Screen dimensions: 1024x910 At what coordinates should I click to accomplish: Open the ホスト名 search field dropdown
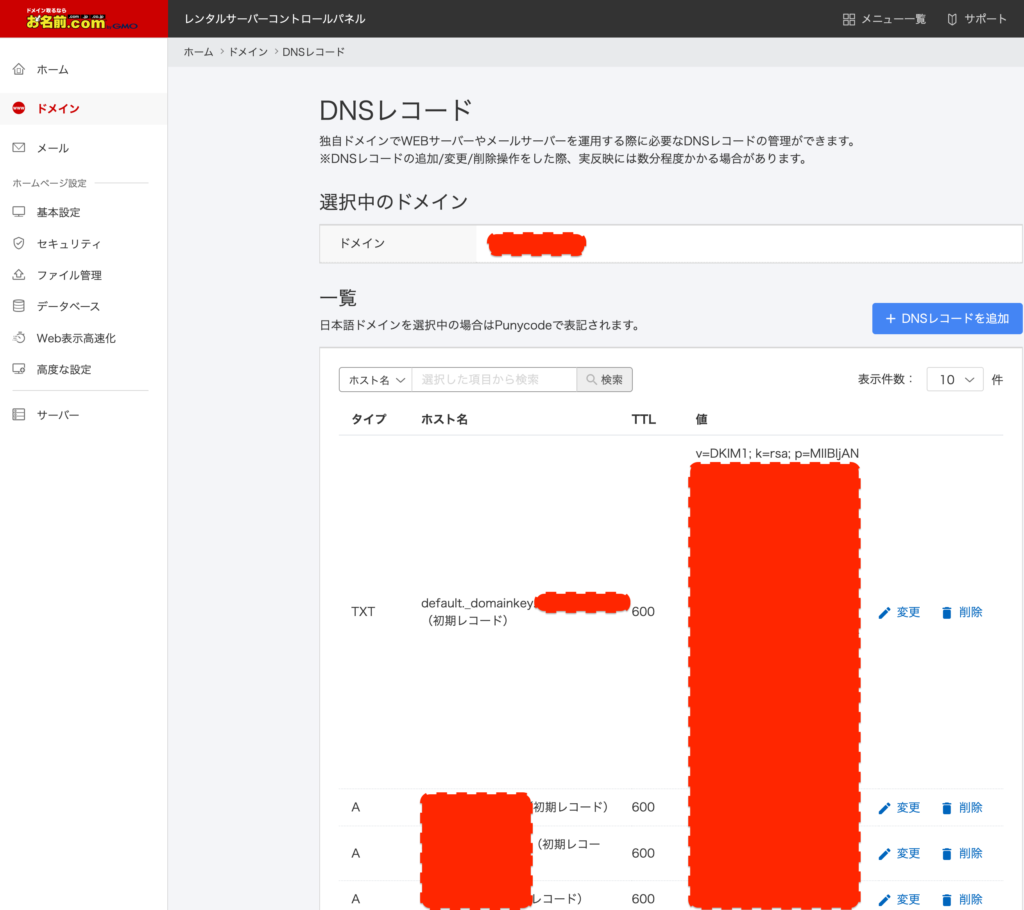tap(375, 379)
